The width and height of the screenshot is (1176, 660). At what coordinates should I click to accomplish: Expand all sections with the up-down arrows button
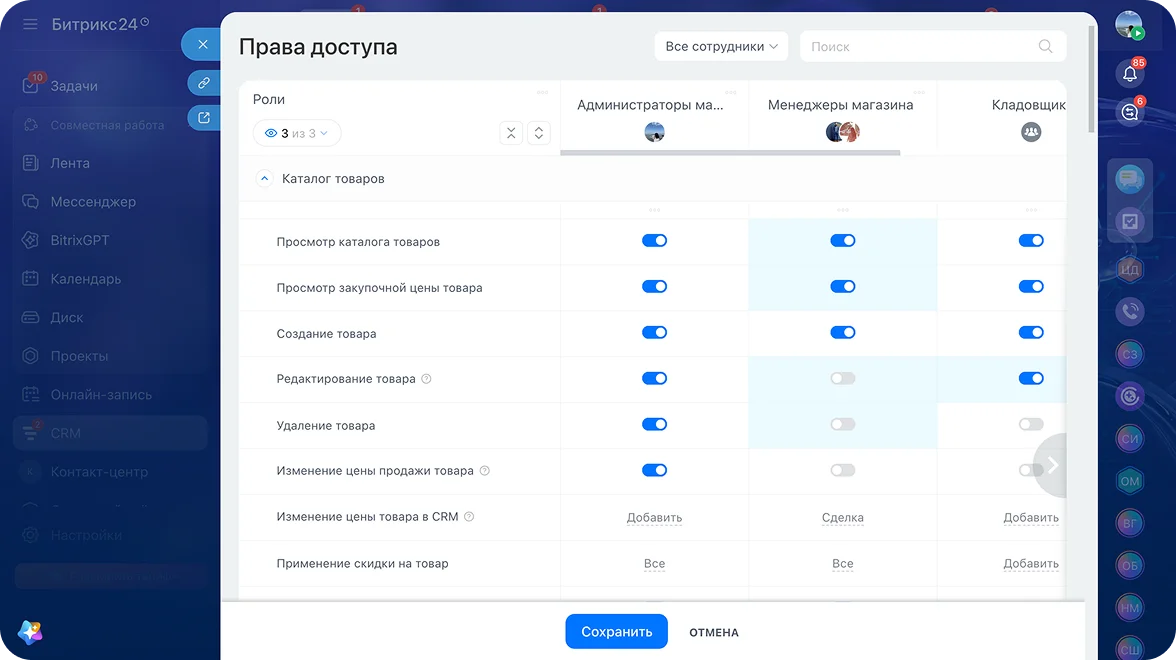point(538,133)
